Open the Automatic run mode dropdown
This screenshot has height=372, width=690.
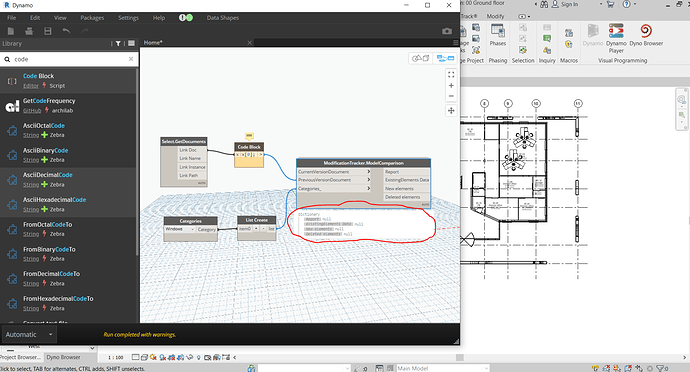[29, 335]
